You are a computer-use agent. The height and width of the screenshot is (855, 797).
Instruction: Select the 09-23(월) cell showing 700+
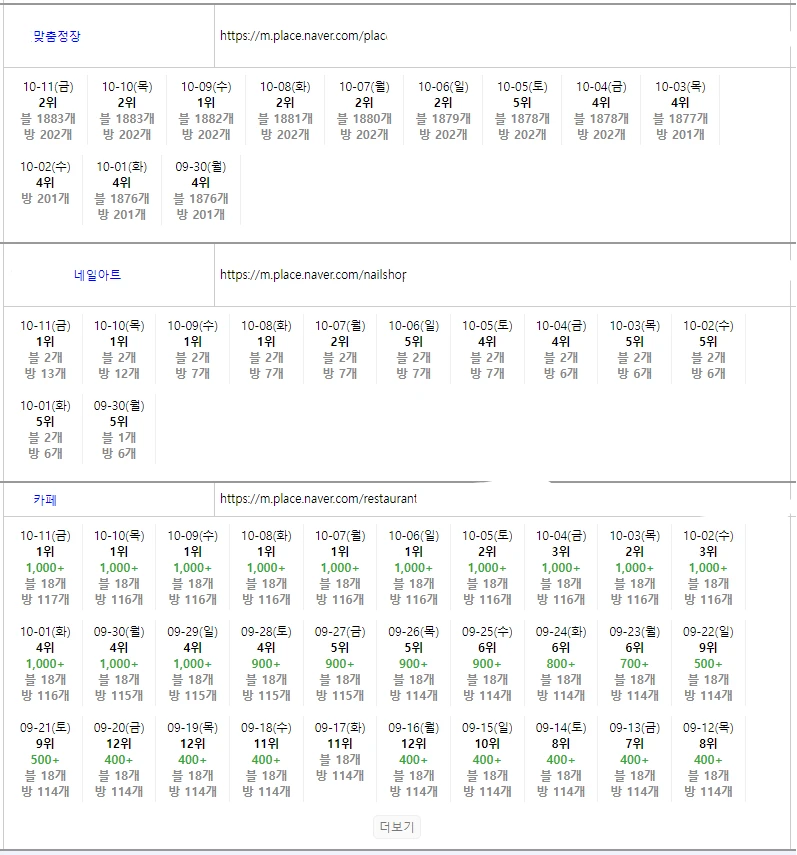634,664
